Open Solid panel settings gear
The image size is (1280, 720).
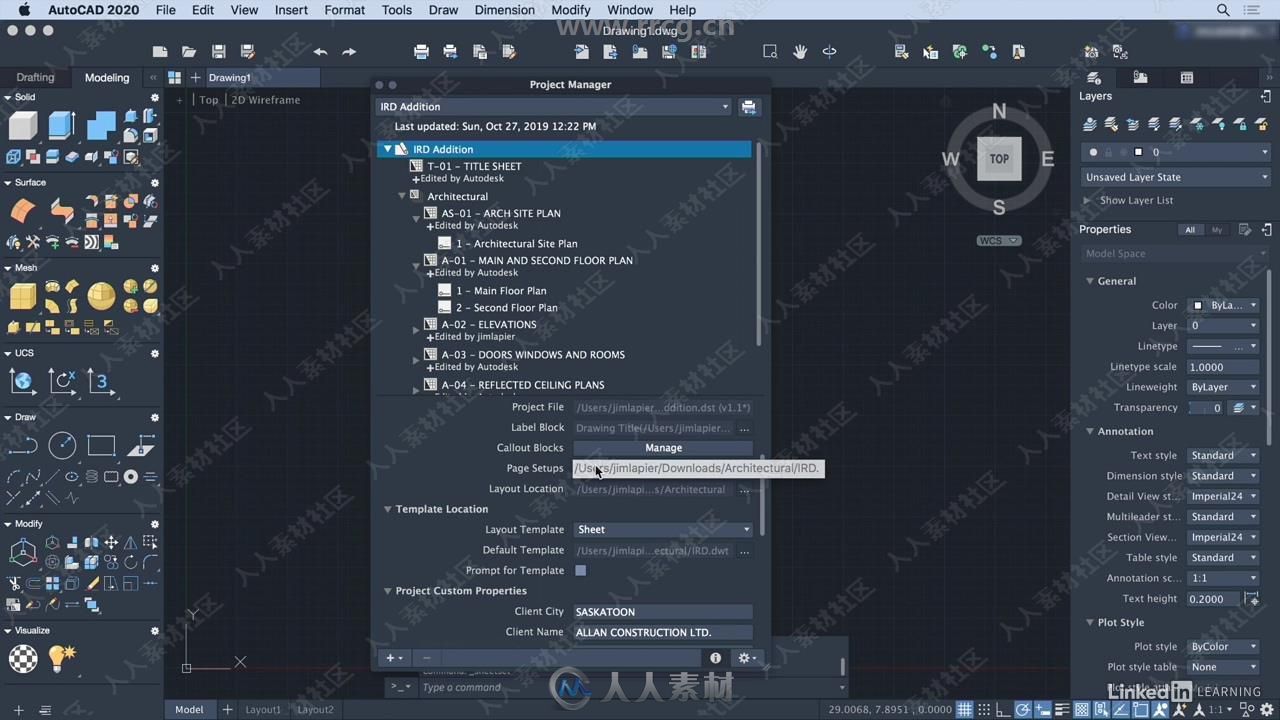(155, 98)
